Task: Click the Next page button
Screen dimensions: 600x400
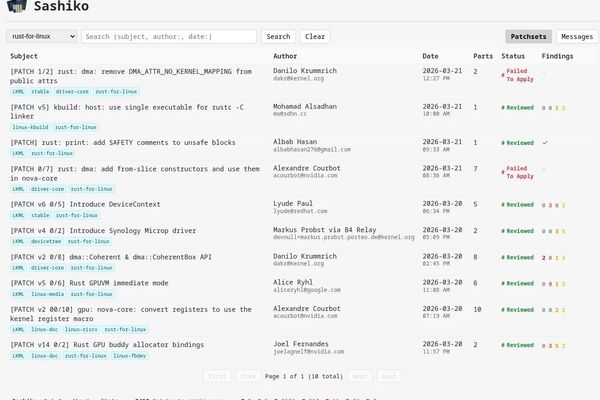Action: [359, 376]
